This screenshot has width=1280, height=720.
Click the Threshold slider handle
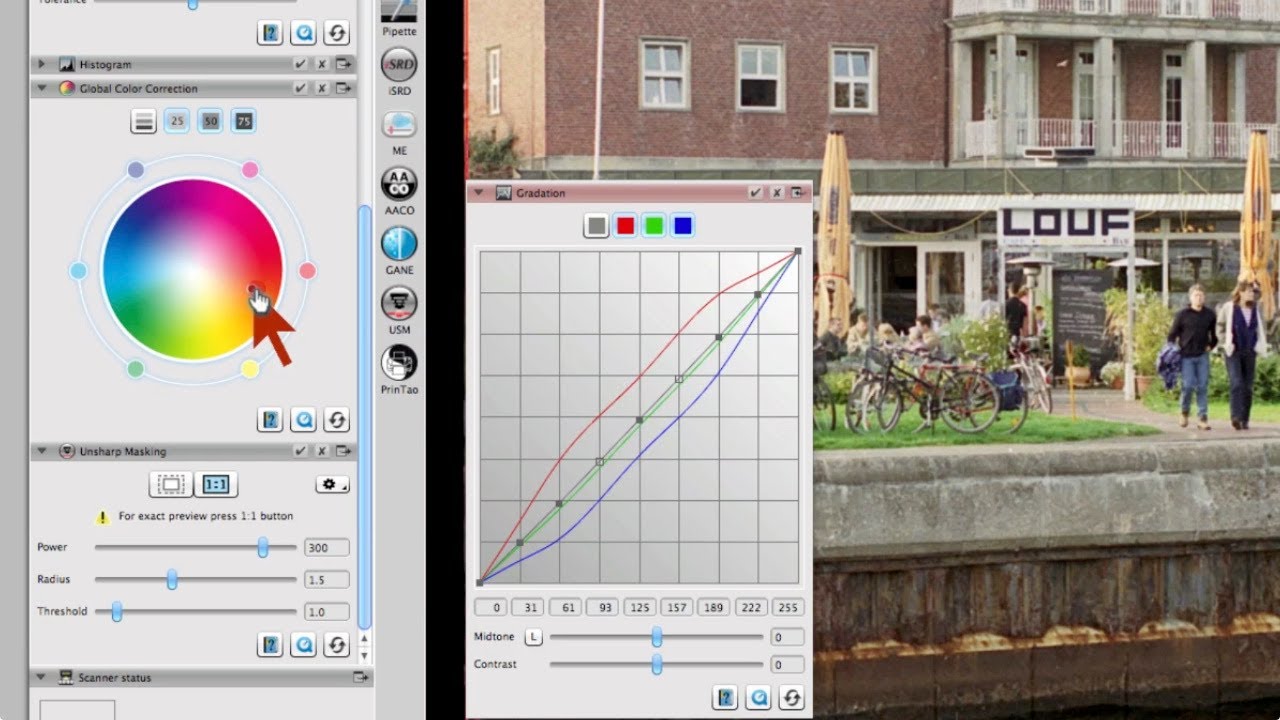[x=117, y=611]
